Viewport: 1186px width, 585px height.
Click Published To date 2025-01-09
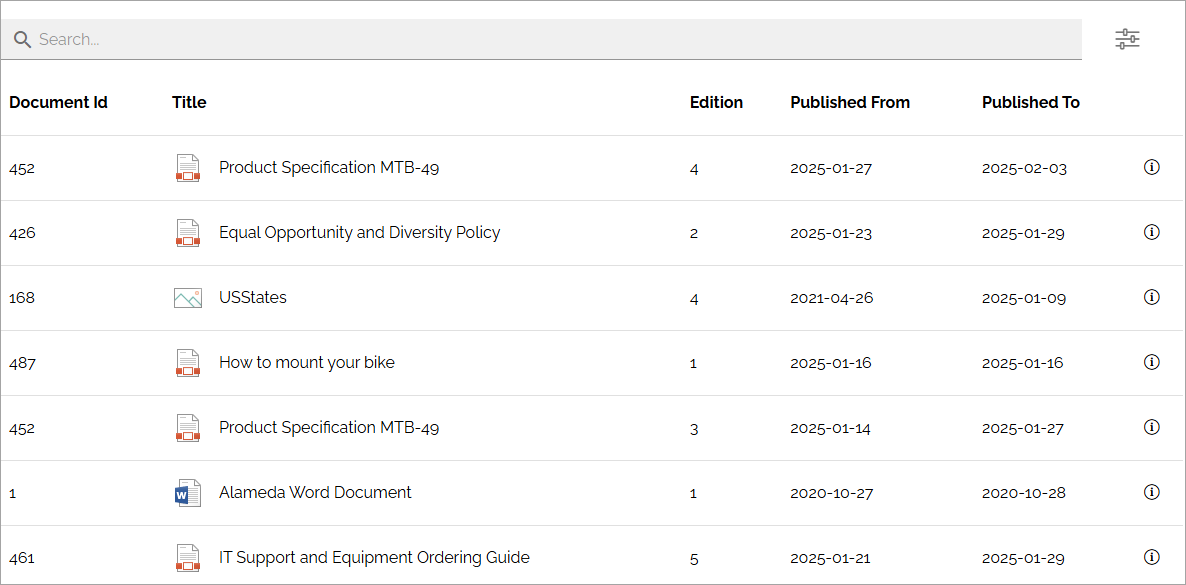(1024, 298)
